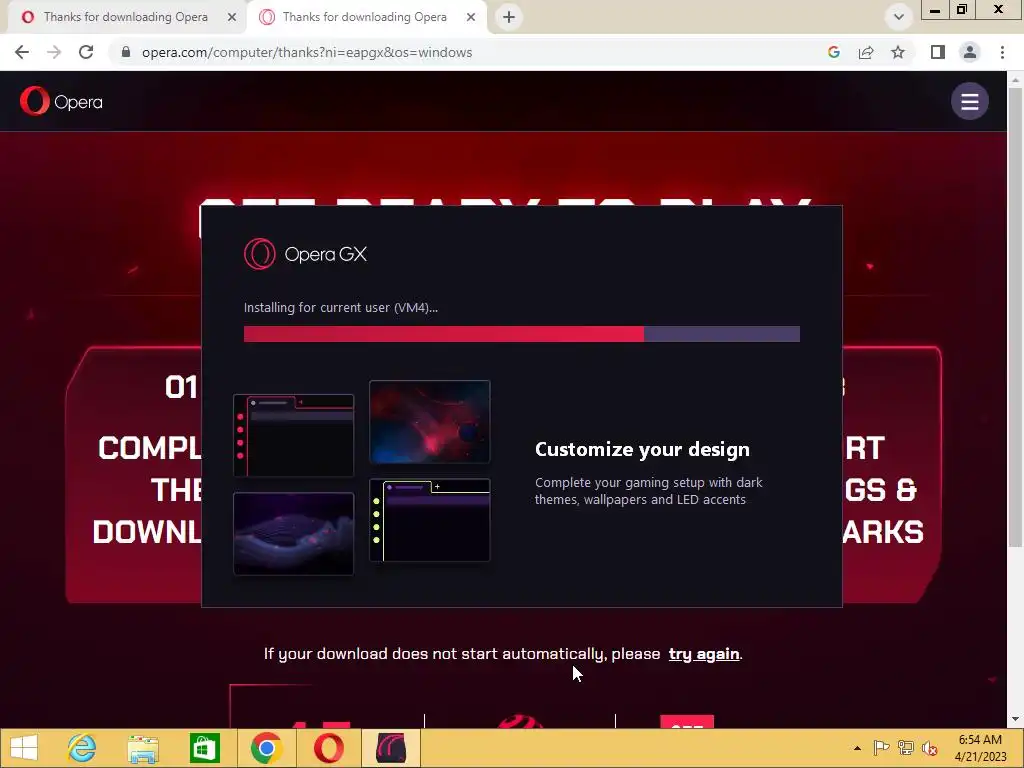Screen dimensions: 1024x768
Task: Click Opera icon in taskbar
Action: pos(328,748)
